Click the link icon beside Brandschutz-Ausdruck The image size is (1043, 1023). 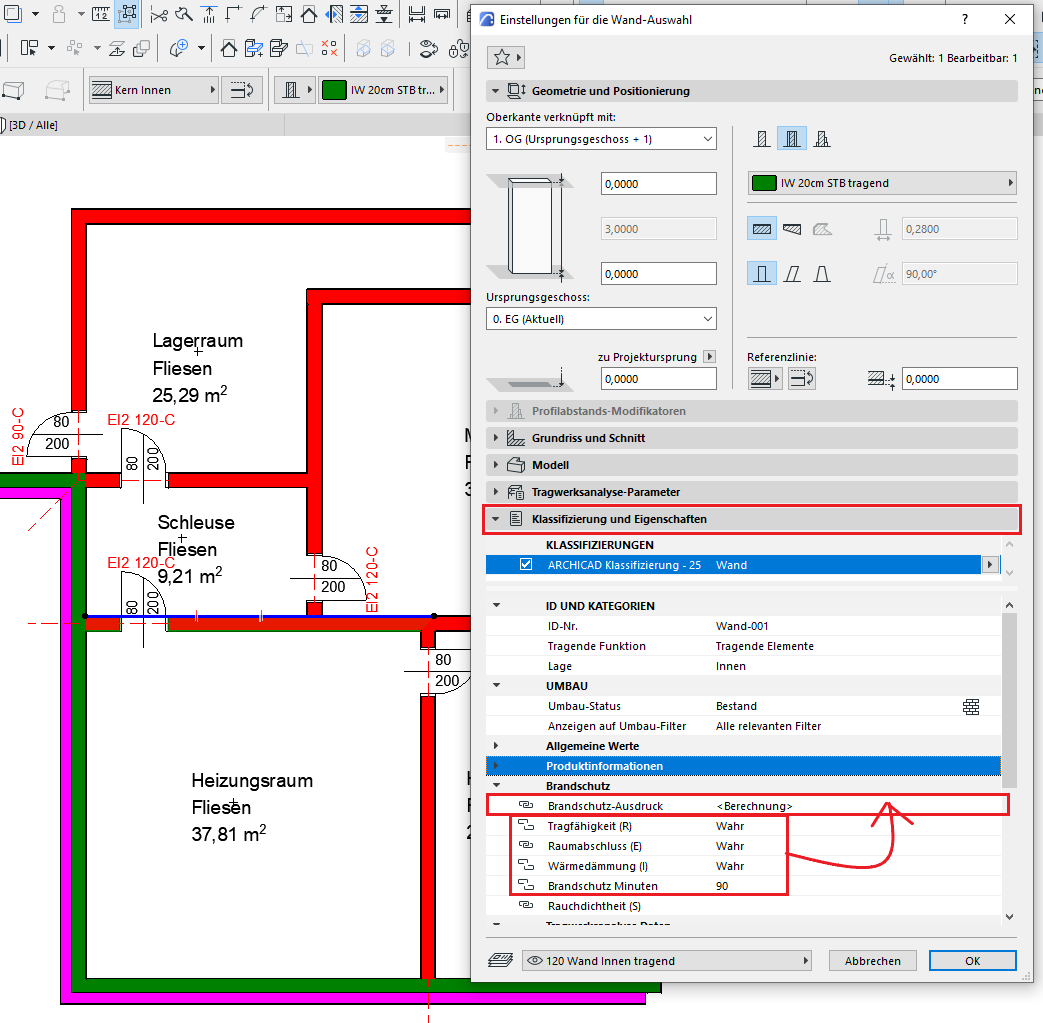click(x=525, y=806)
